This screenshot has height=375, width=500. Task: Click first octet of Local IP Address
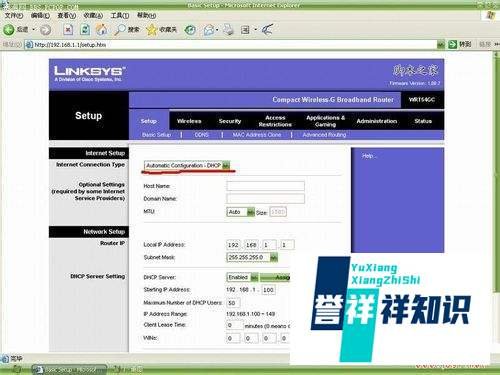[x=233, y=245]
